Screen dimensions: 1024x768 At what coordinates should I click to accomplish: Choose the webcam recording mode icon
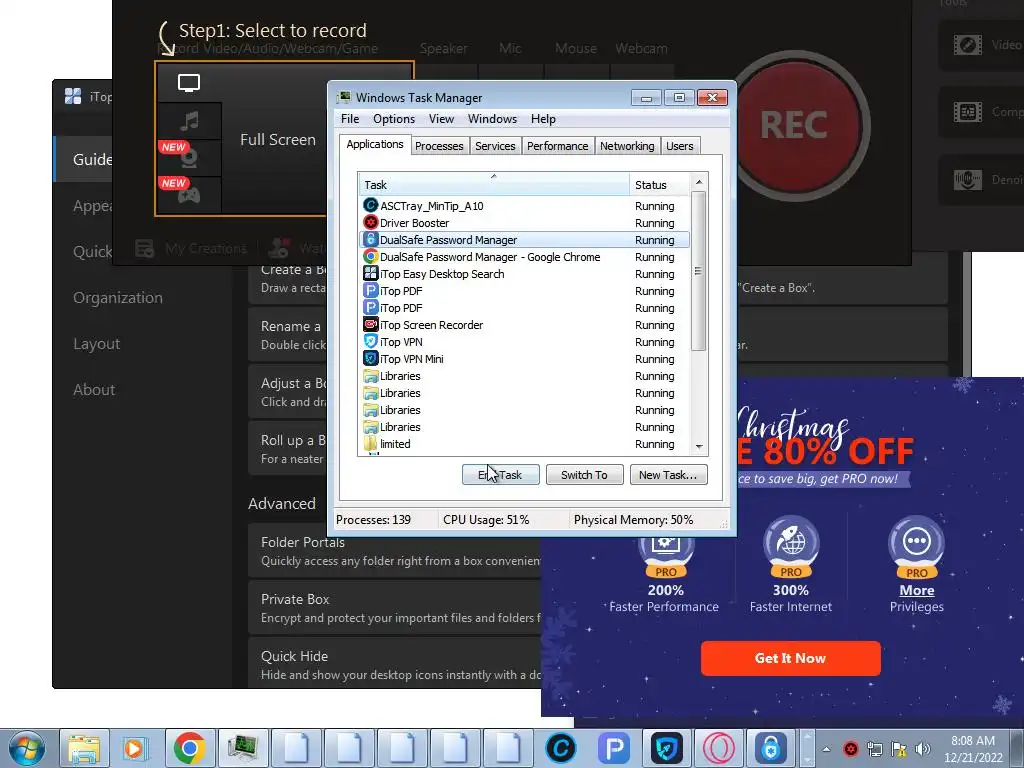[x=189, y=157]
